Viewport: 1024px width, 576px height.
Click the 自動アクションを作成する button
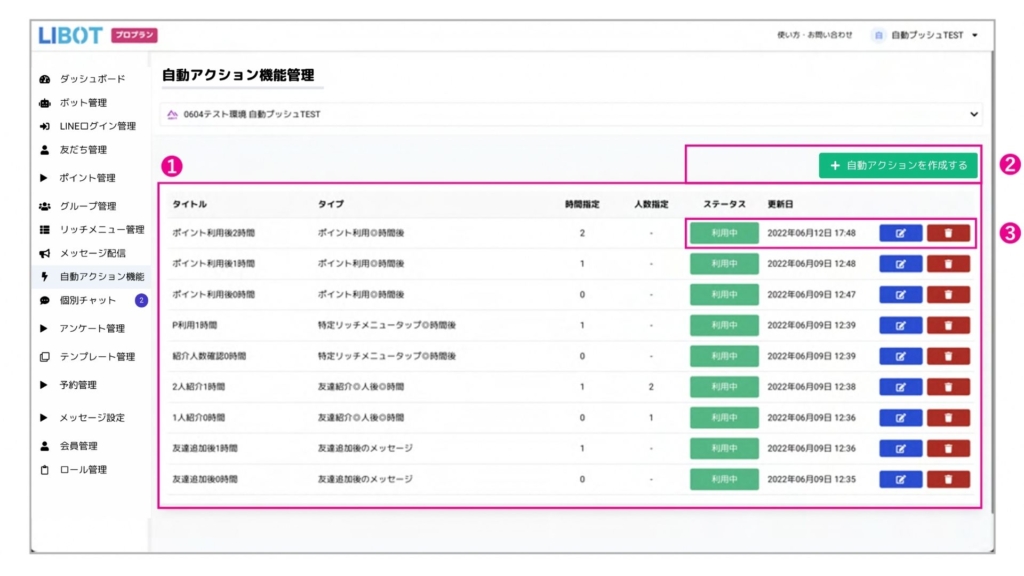point(897,165)
